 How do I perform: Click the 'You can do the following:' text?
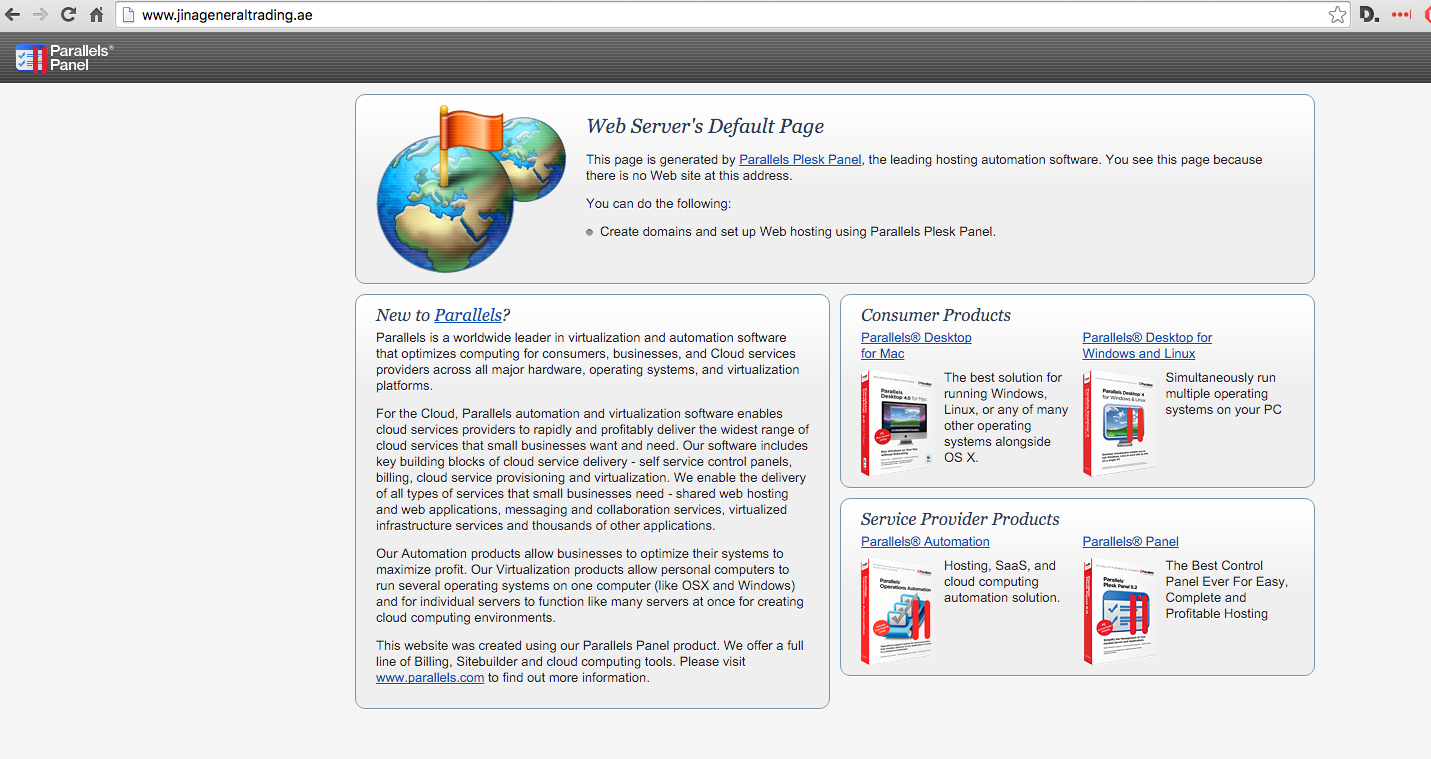coord(659,204)
